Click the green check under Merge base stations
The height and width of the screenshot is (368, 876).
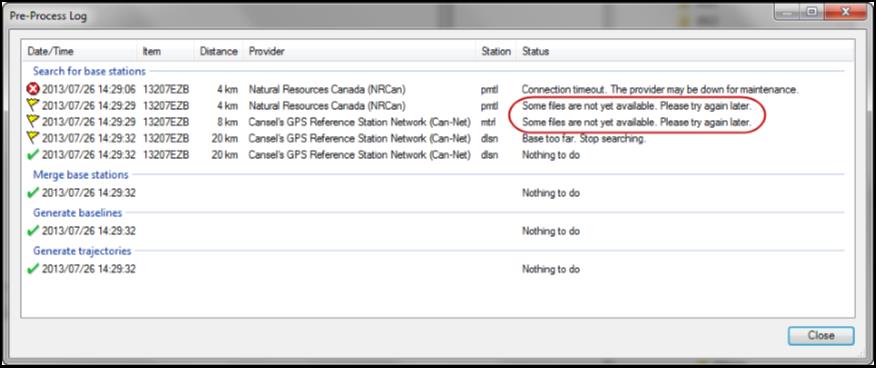tap(33, 193)
